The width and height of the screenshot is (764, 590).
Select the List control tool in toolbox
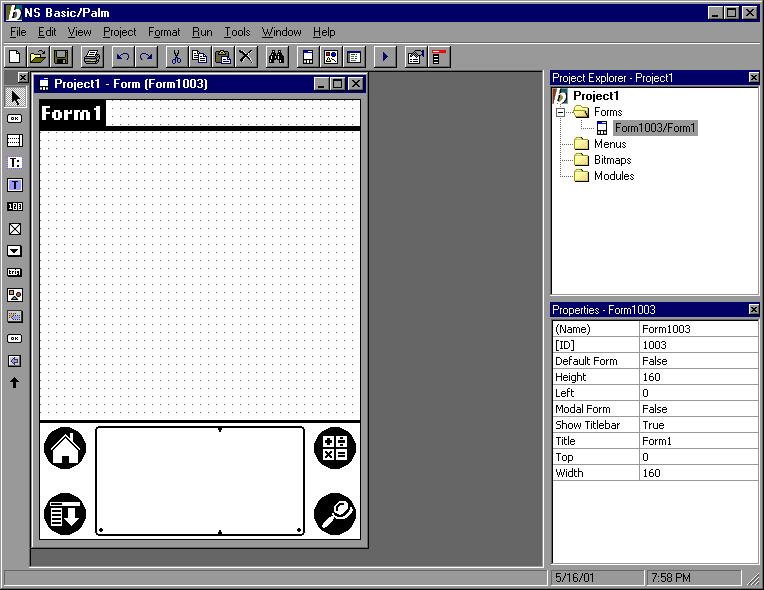[x=15, y=140]
